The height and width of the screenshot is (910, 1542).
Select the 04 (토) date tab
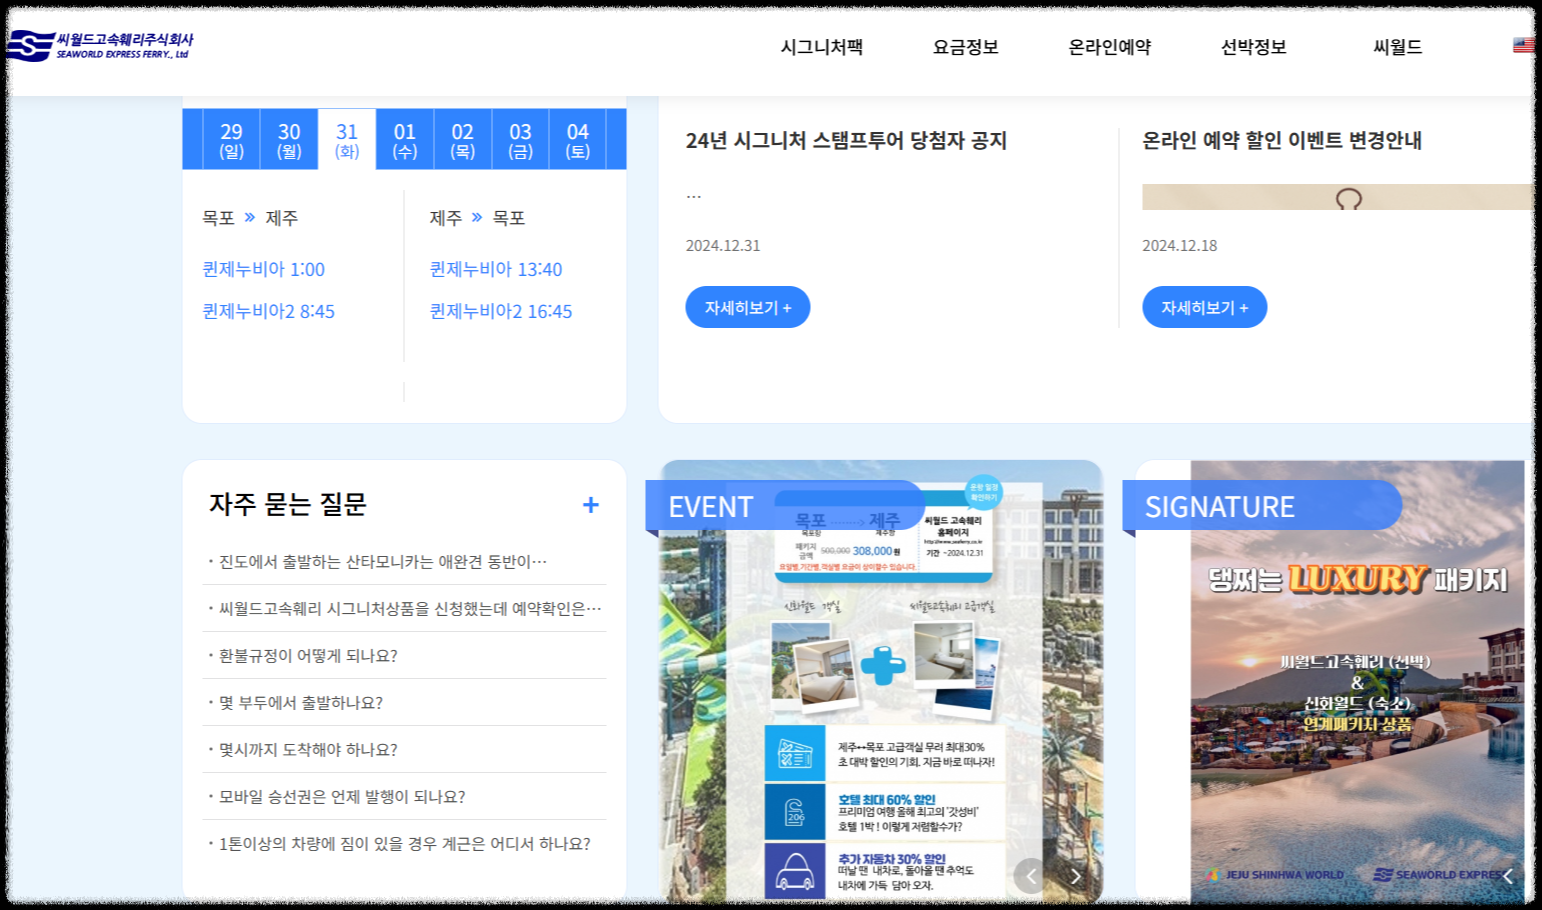tap(578, 139)
